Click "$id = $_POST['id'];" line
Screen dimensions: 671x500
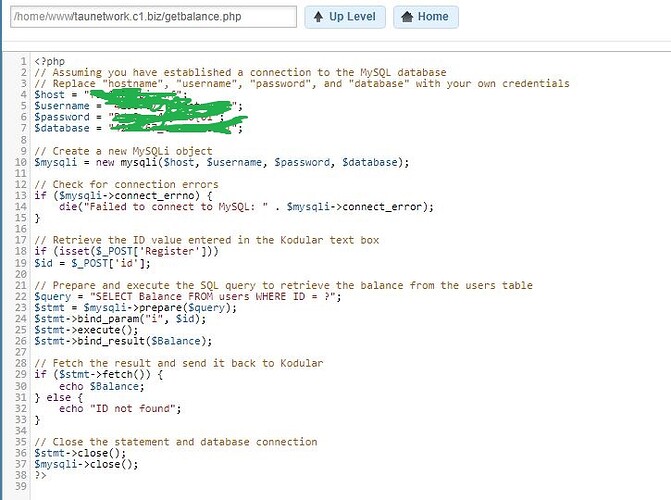92,262
